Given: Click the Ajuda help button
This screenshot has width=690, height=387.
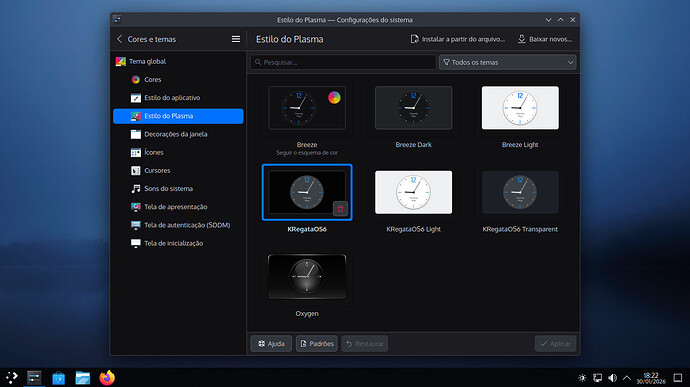Looking at the screenshot, I should click(271, 343).
